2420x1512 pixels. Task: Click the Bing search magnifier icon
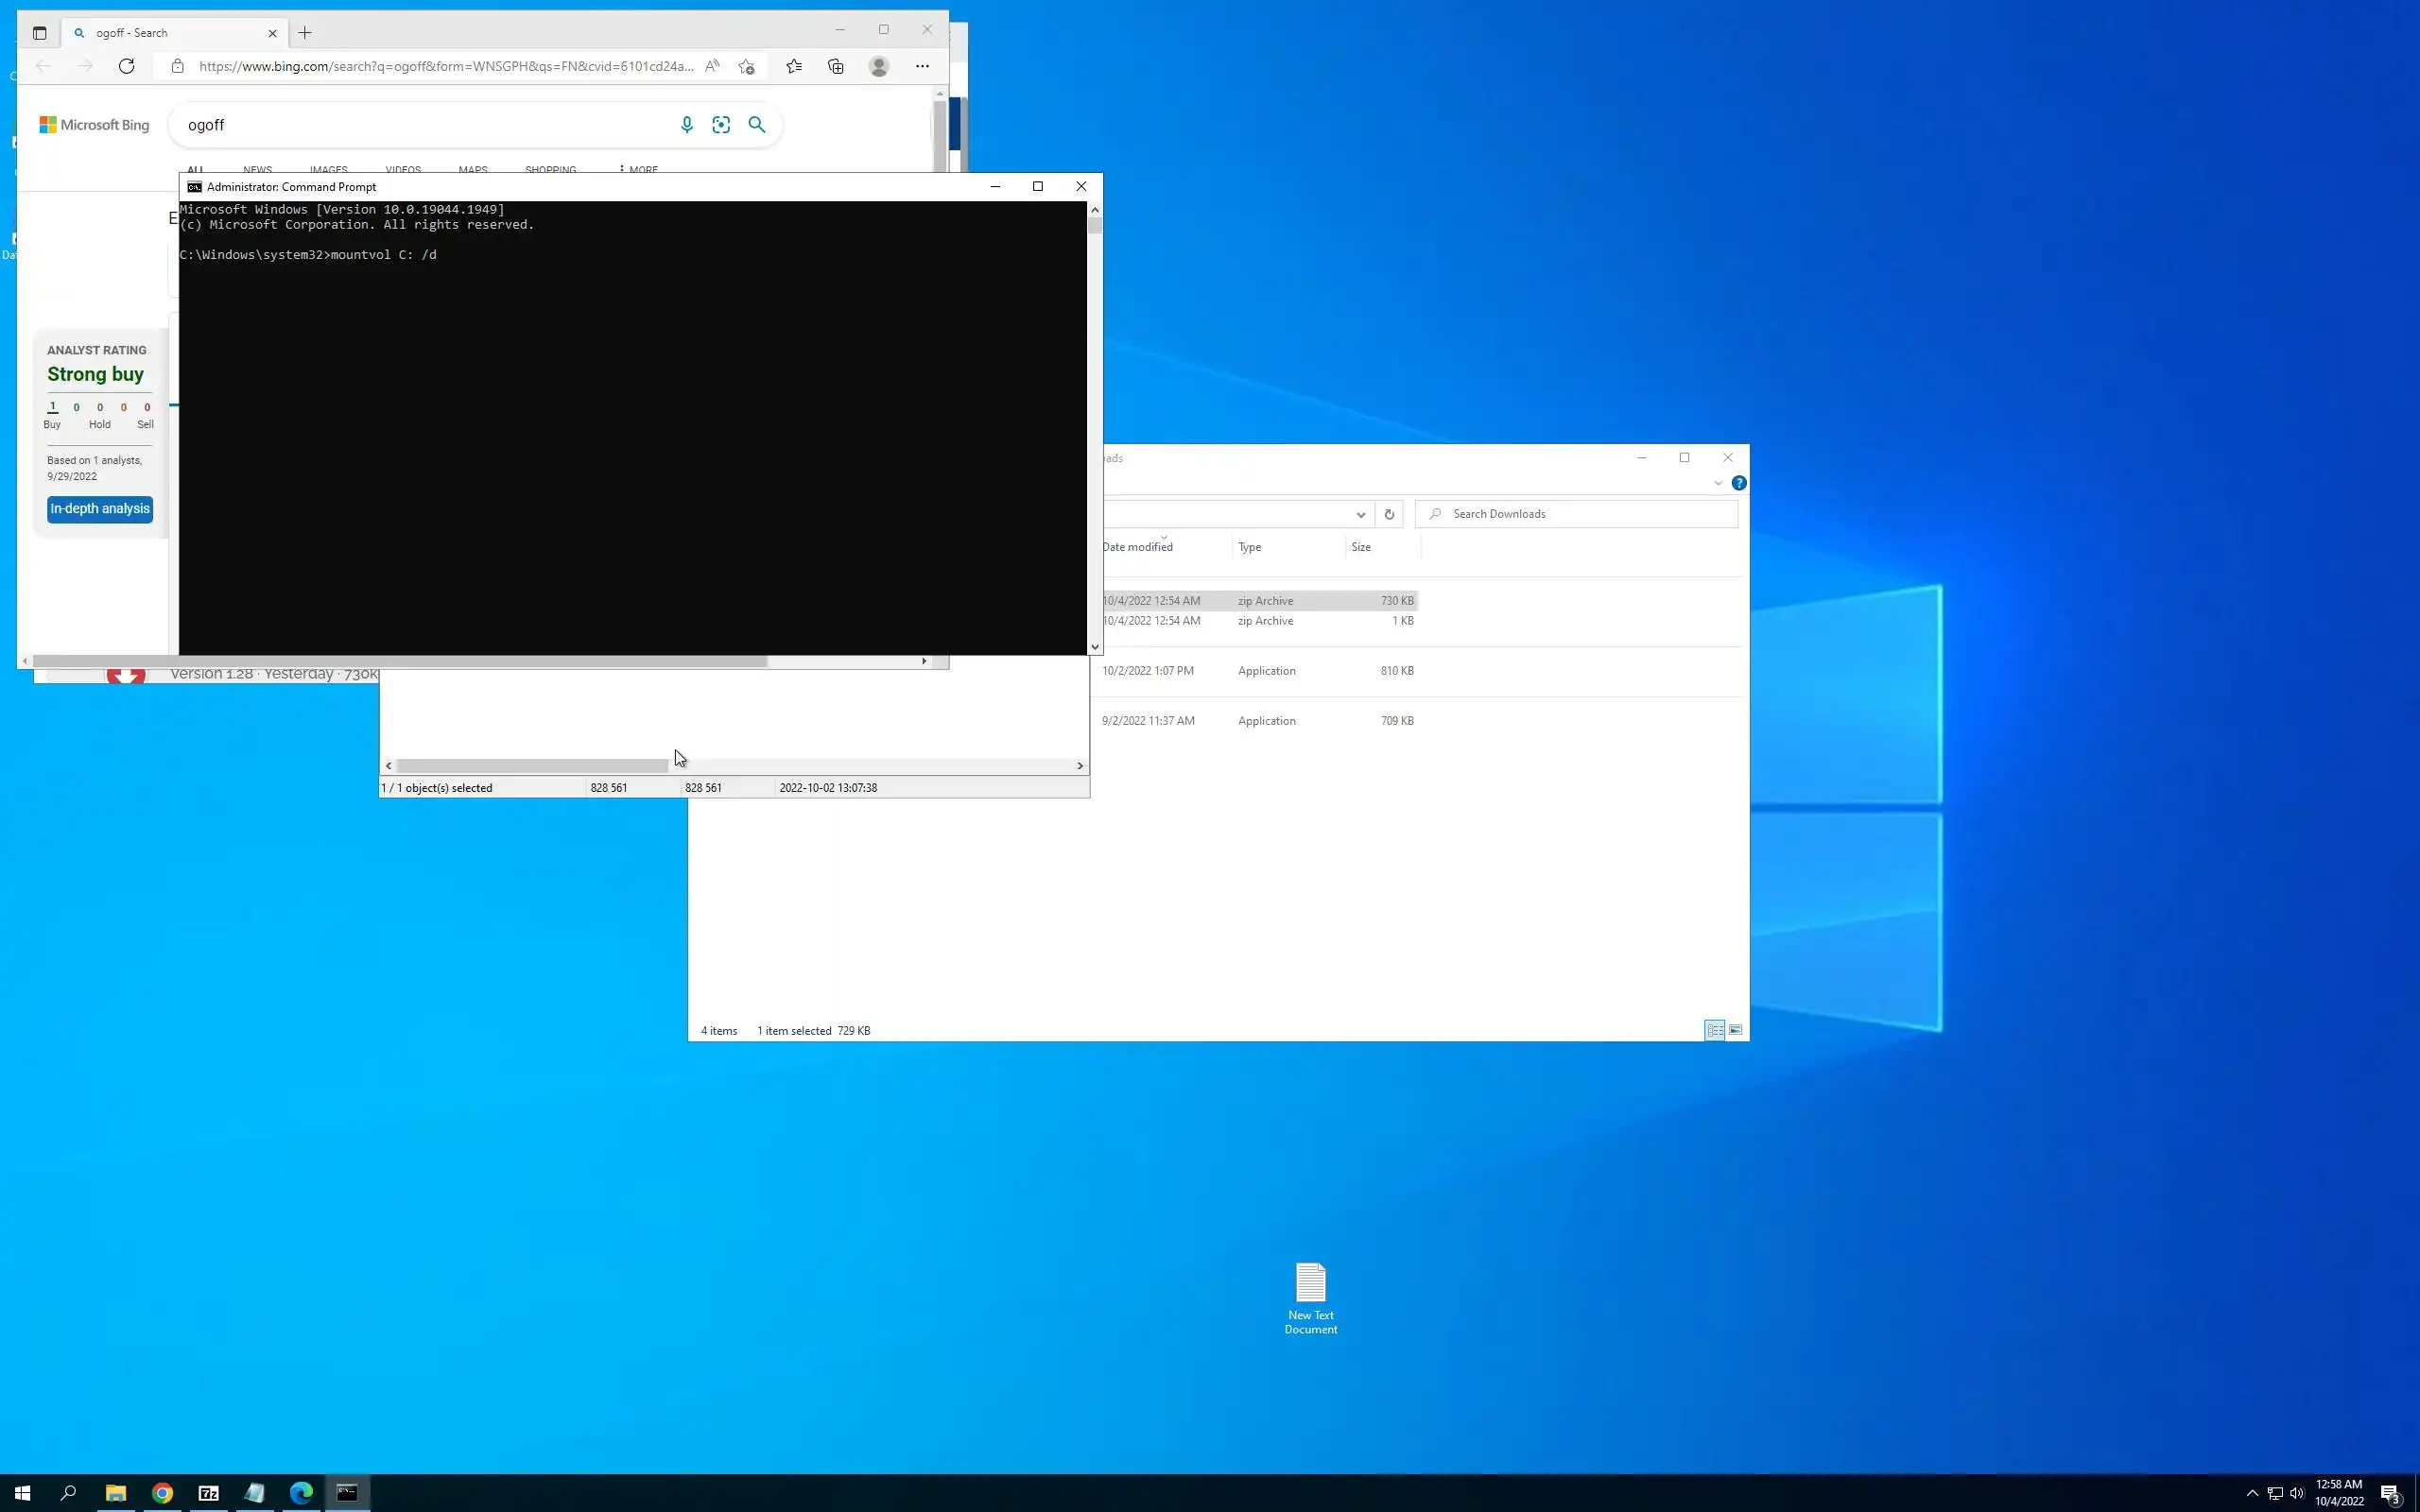757,125
